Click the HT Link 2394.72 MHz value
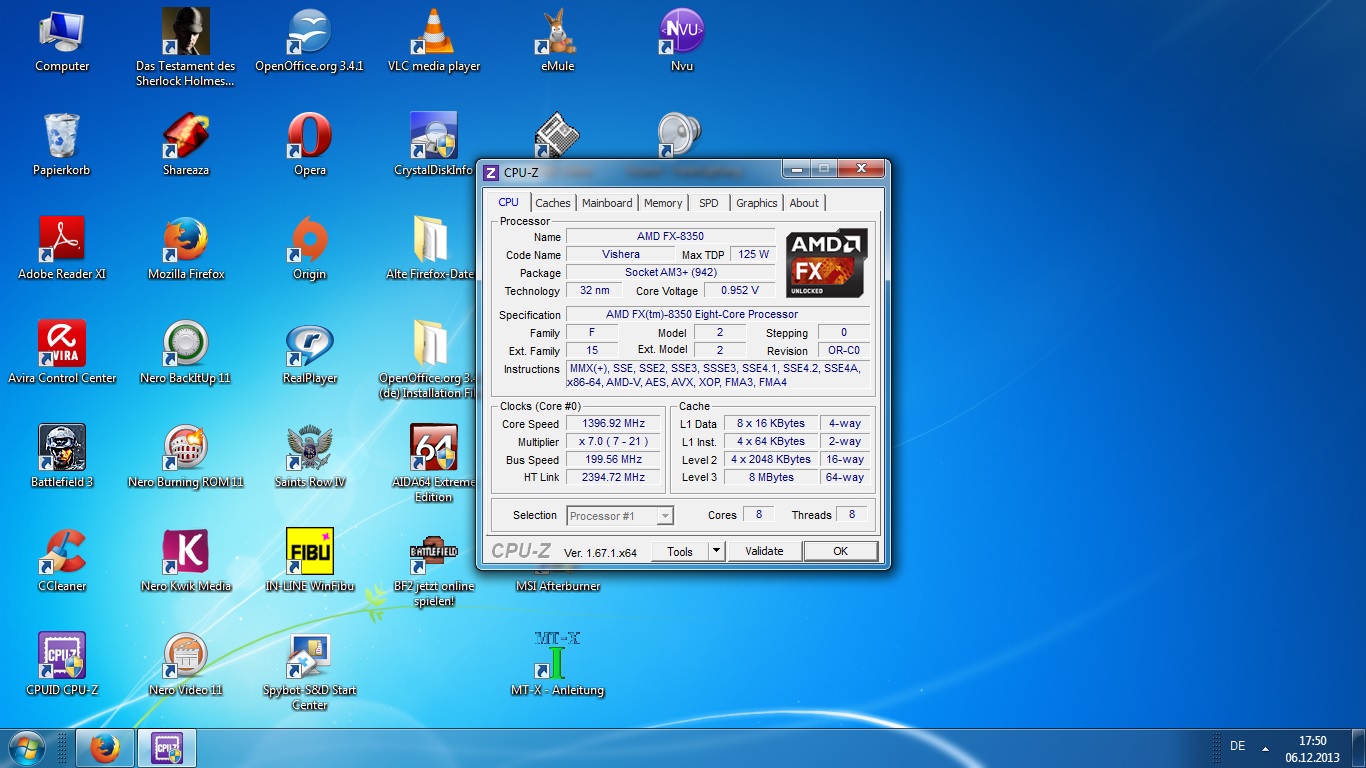 pos(613,478)
